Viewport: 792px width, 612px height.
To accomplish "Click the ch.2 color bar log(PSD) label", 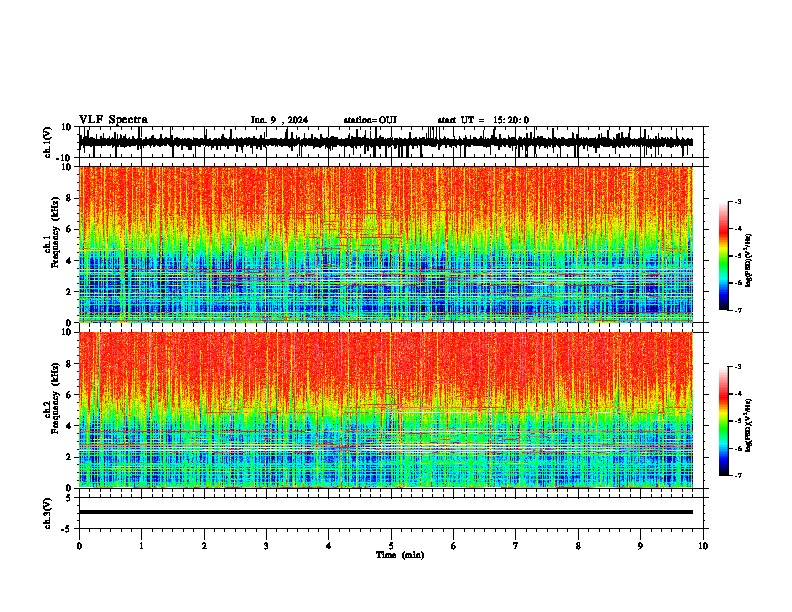I will click(749, 426).
